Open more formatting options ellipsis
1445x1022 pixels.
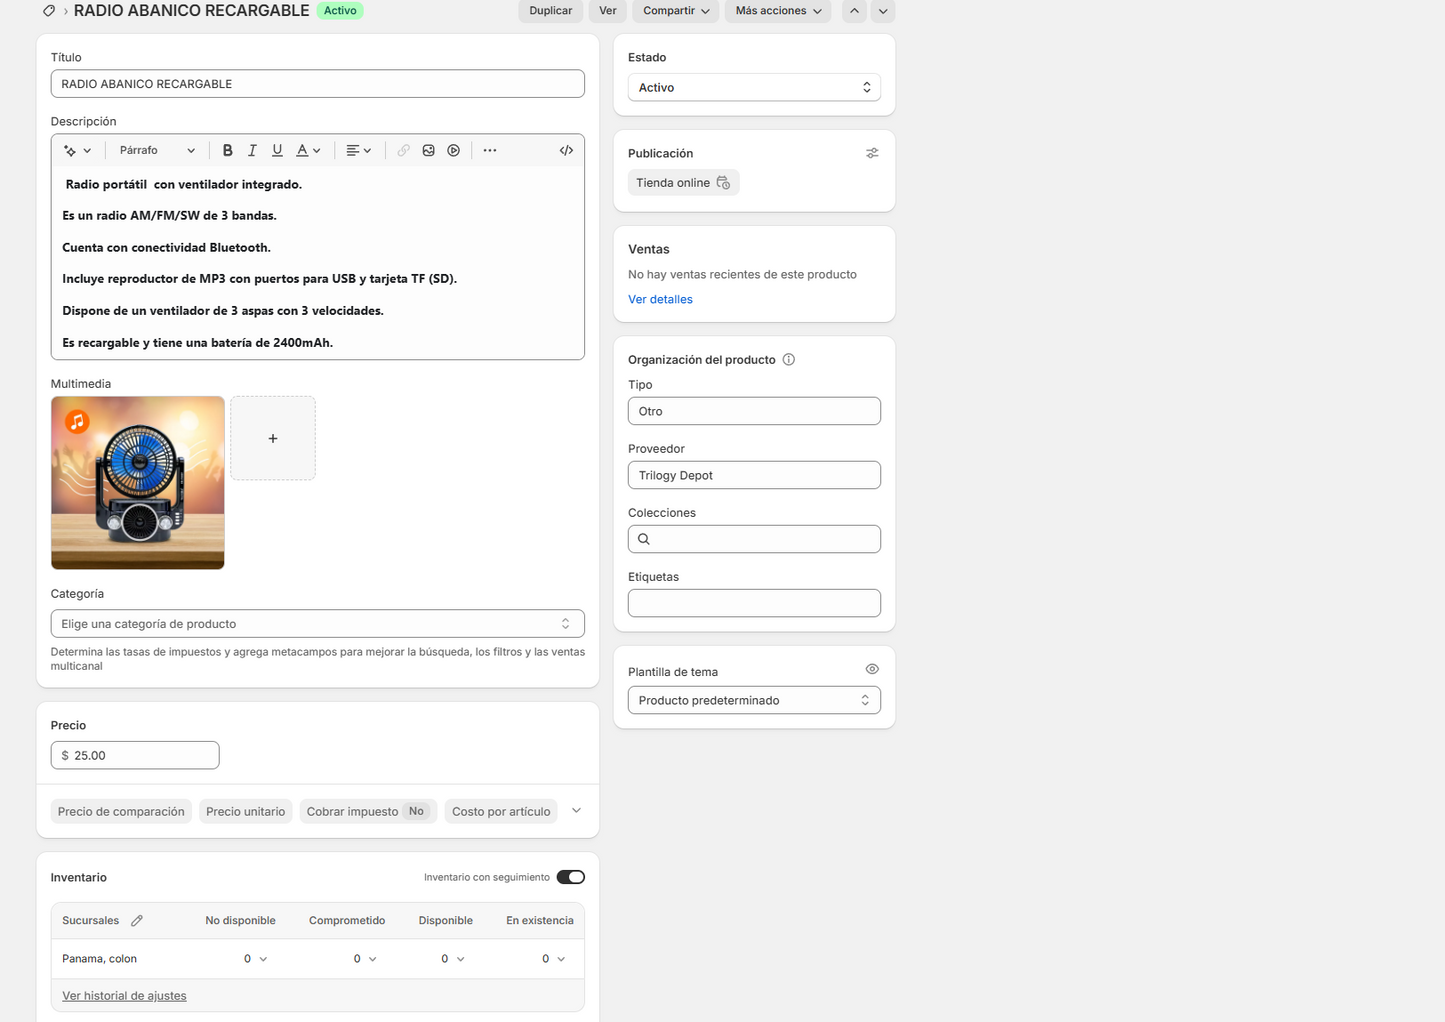tap(490, 150)
